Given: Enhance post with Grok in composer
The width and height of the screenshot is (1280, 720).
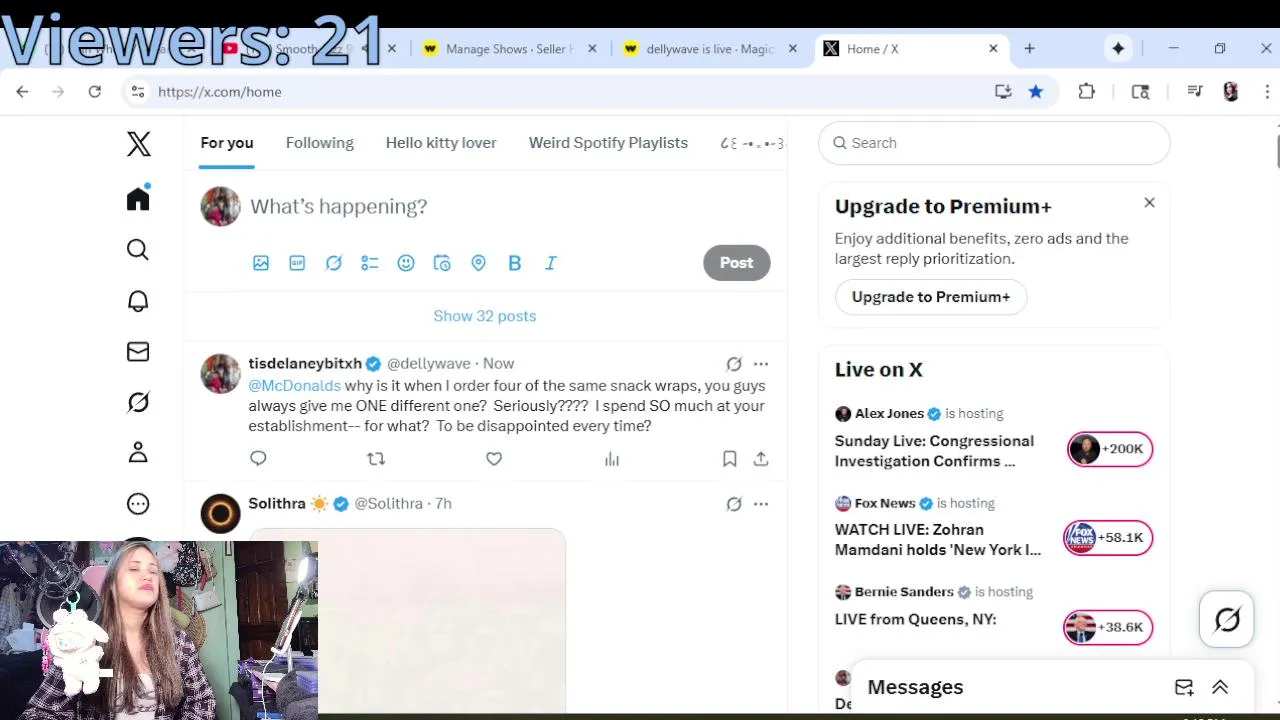Looking at the screenshot, I should tap(334, 263).
